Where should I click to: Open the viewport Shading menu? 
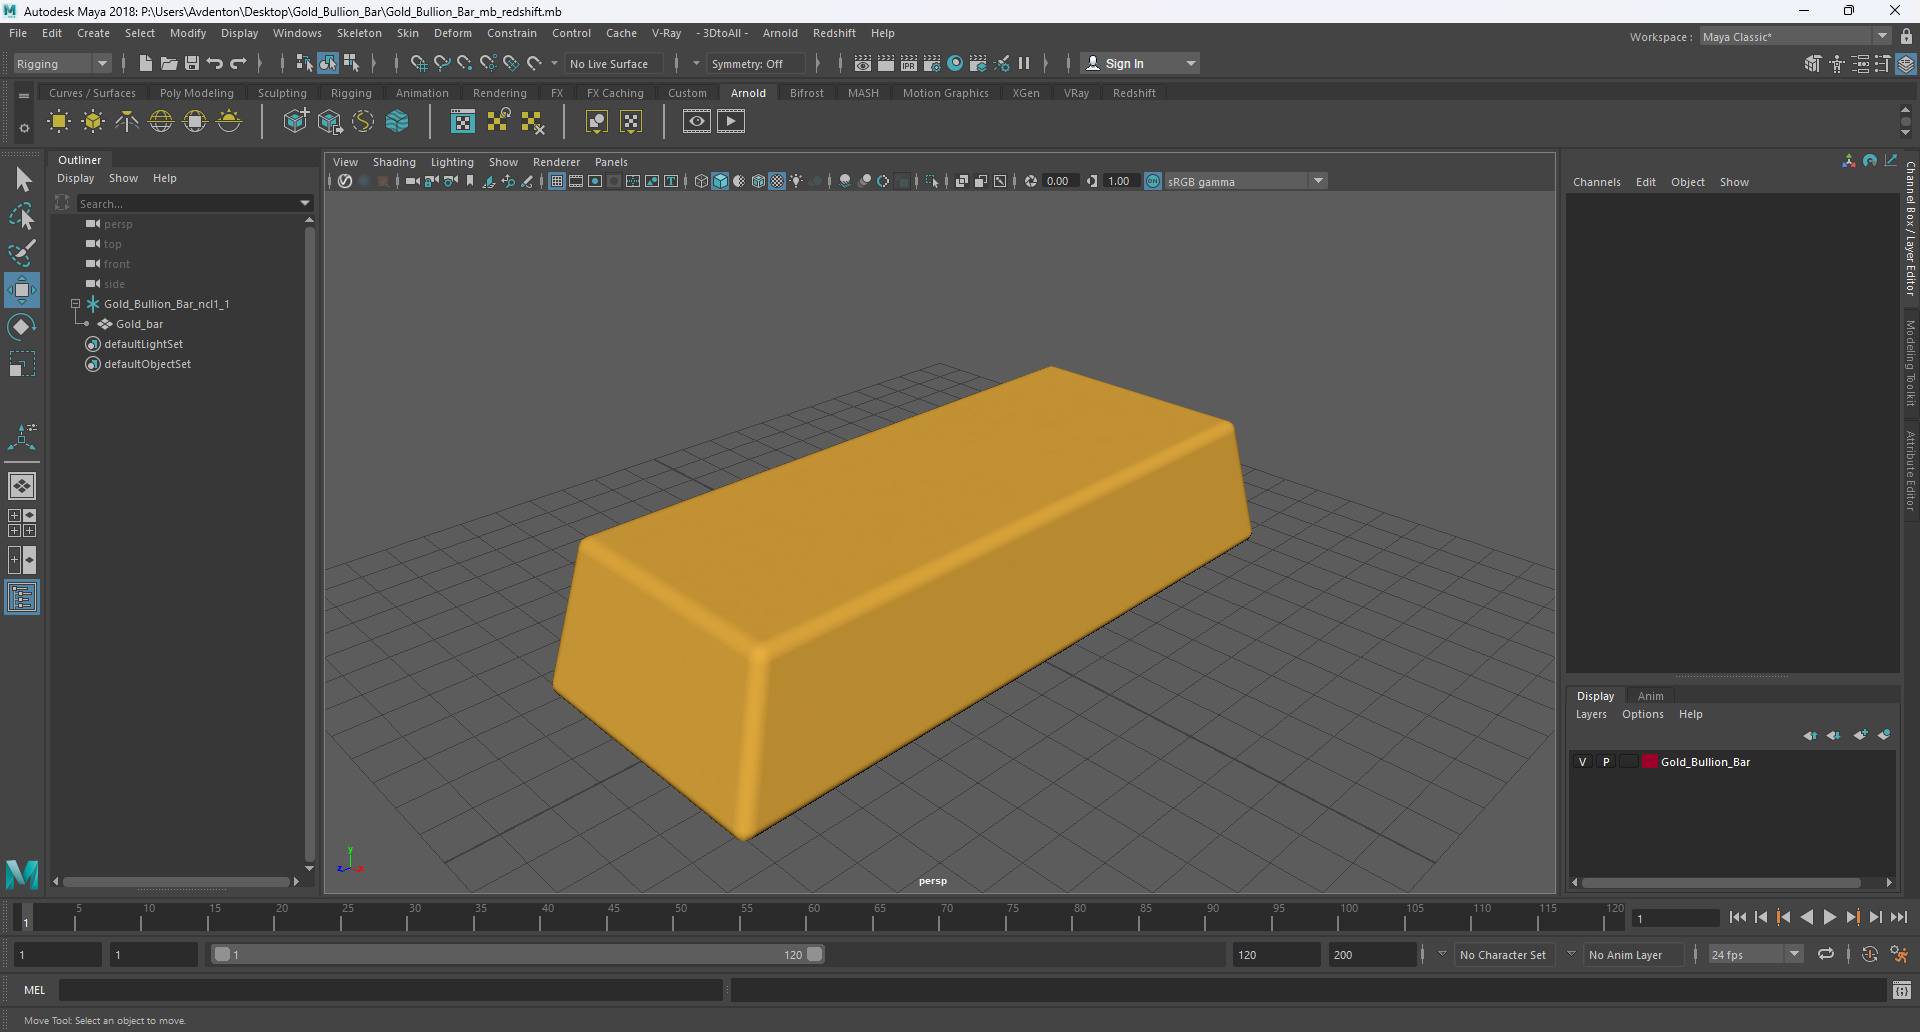(394, 162)
